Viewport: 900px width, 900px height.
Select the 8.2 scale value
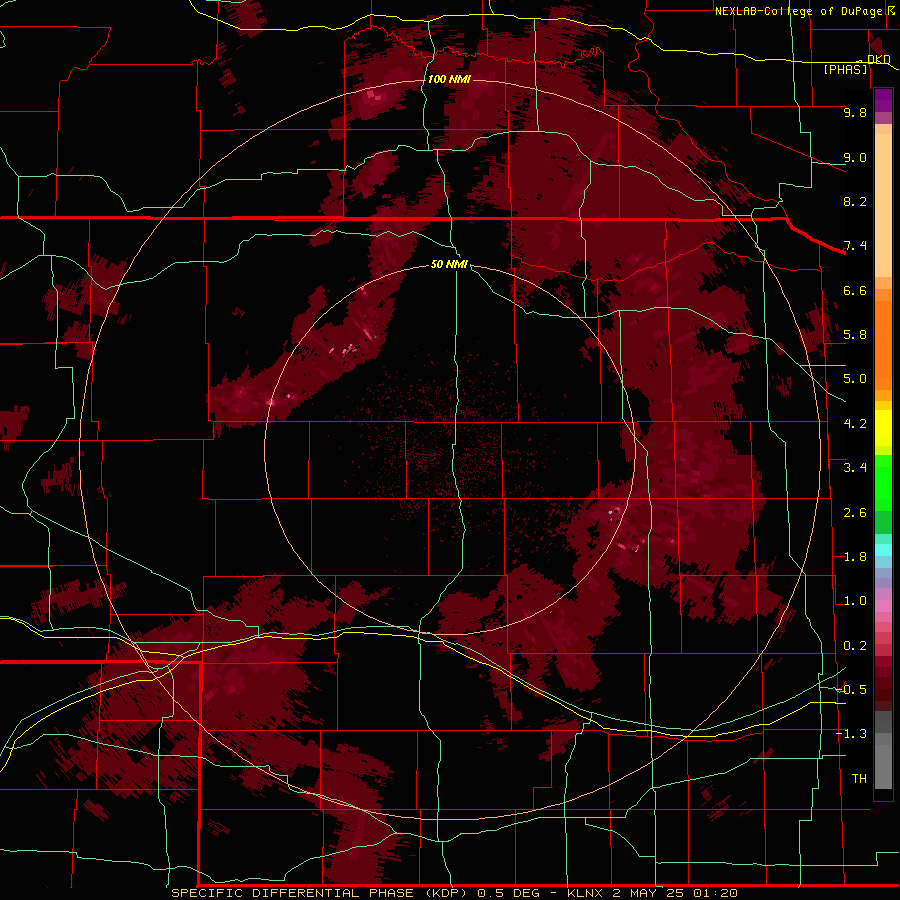(855, 201)
